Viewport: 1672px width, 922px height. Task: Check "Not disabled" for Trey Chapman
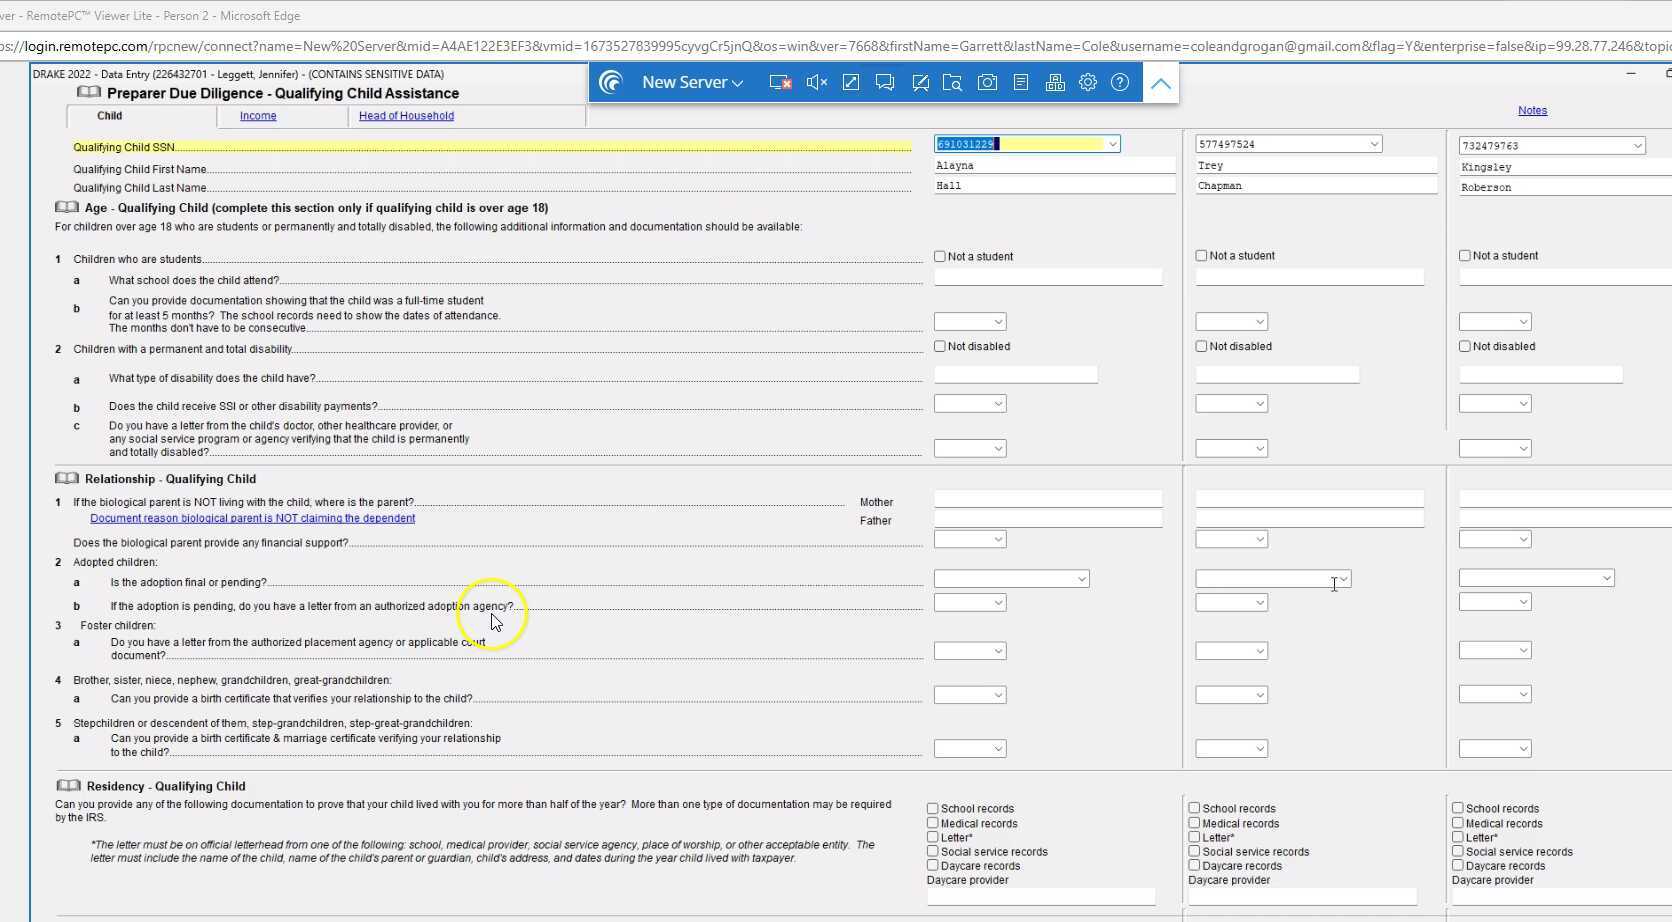point(1202,347)
